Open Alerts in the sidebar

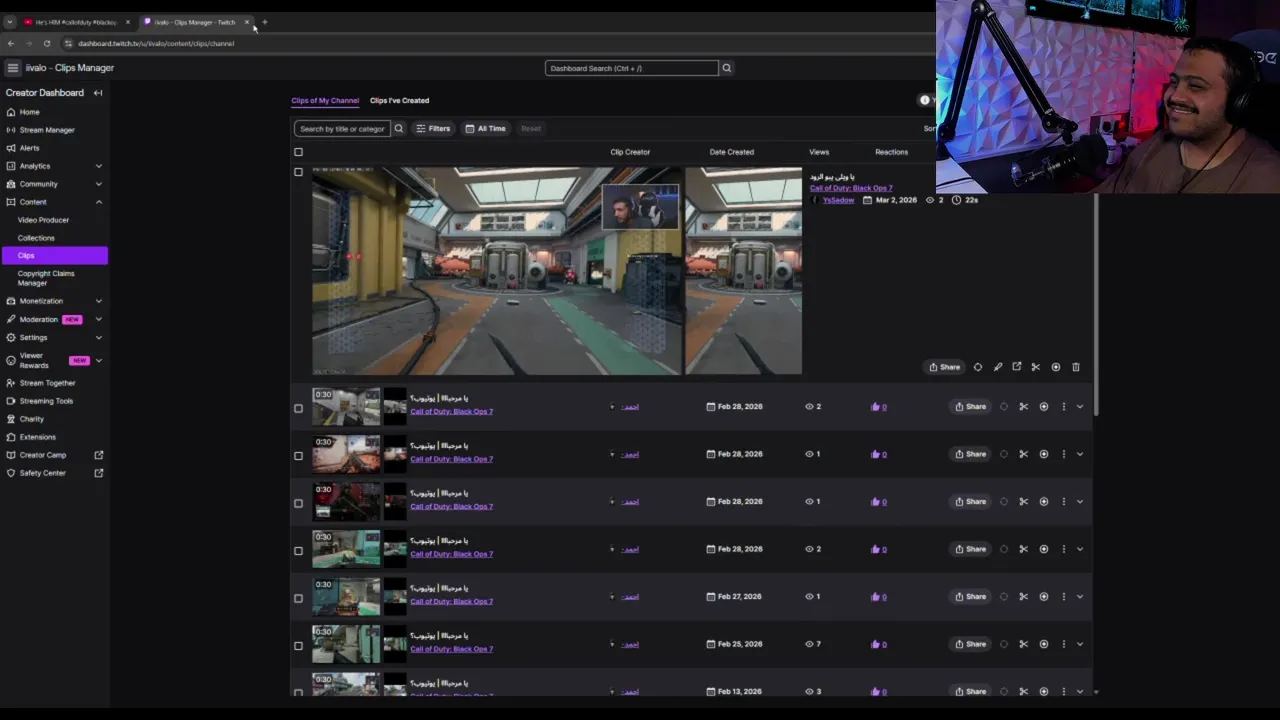pyautogui.click(x=30, y=148)
